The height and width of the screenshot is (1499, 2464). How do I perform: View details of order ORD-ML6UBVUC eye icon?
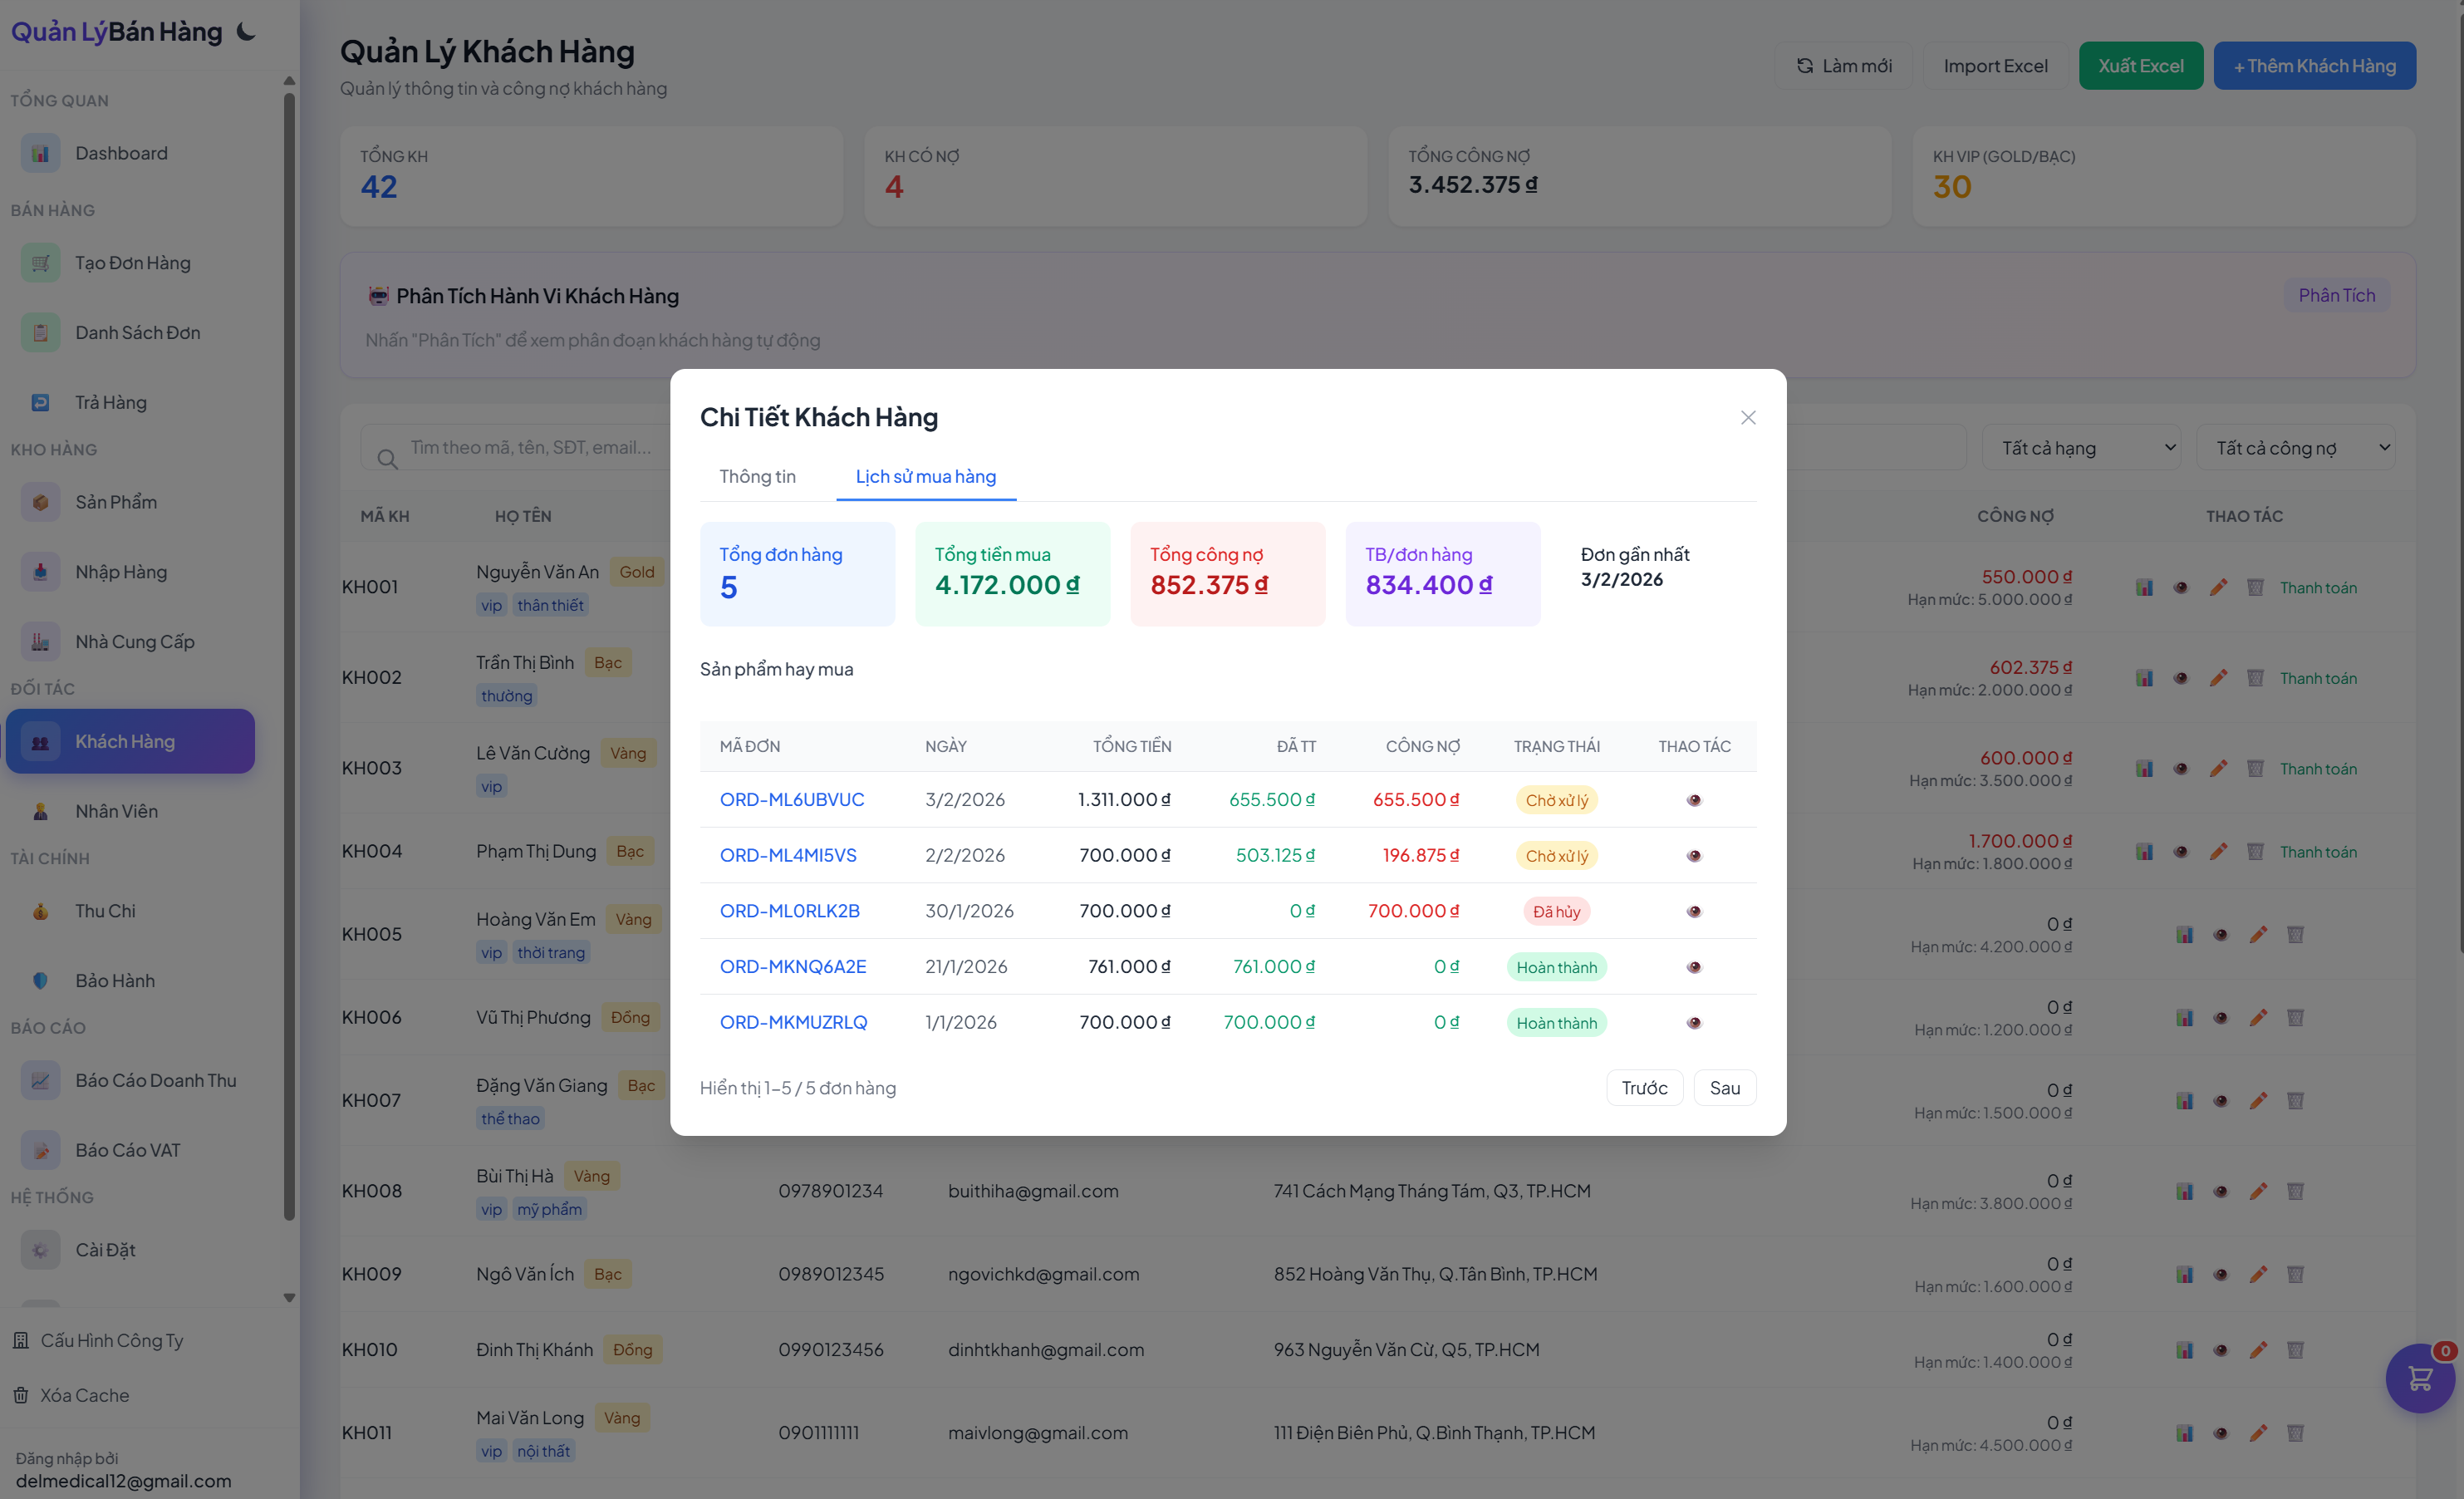coord(1693,800)
